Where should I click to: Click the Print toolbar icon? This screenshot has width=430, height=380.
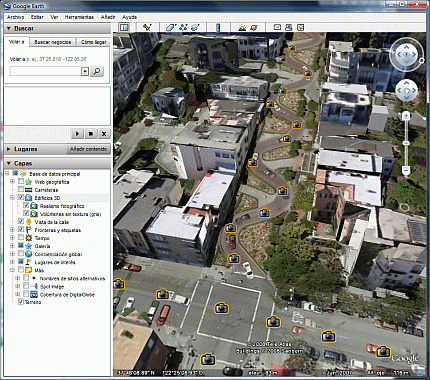[x=289, y=27]
